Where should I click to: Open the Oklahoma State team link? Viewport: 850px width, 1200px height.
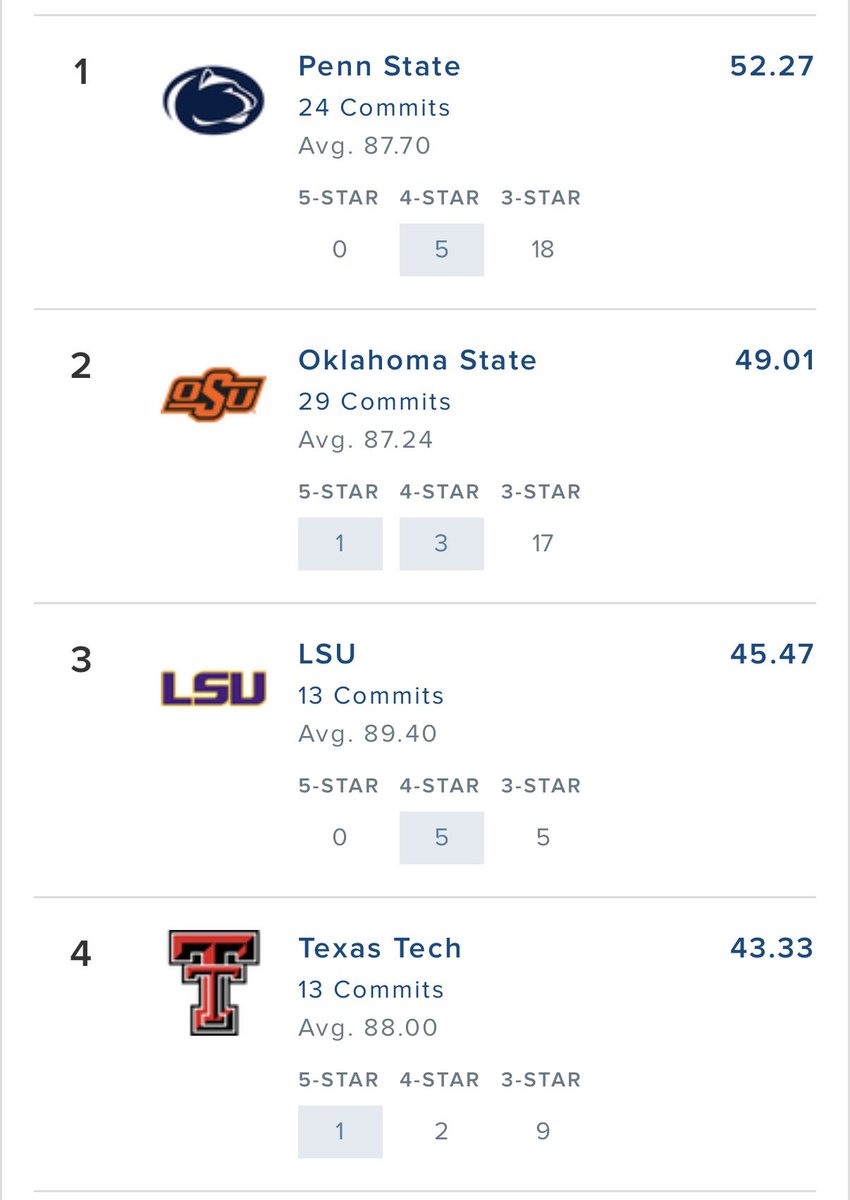coord(417,360)
